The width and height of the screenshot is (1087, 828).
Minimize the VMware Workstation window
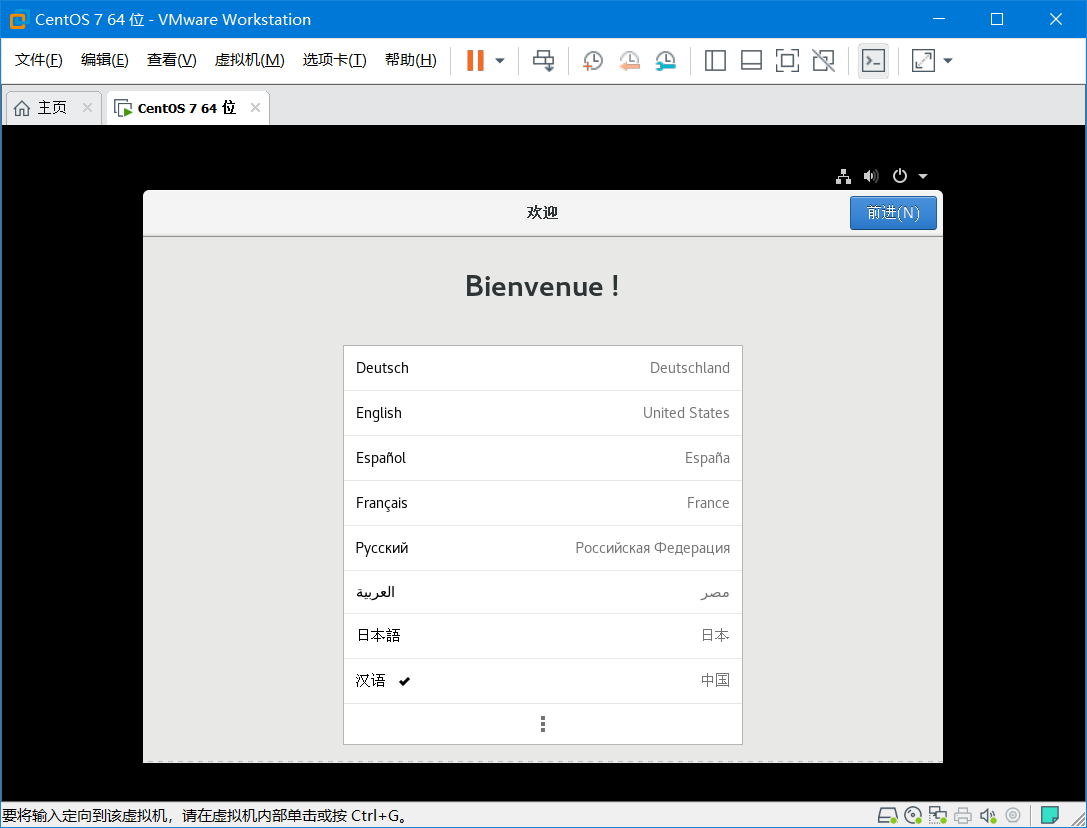(x=939, y=19)
